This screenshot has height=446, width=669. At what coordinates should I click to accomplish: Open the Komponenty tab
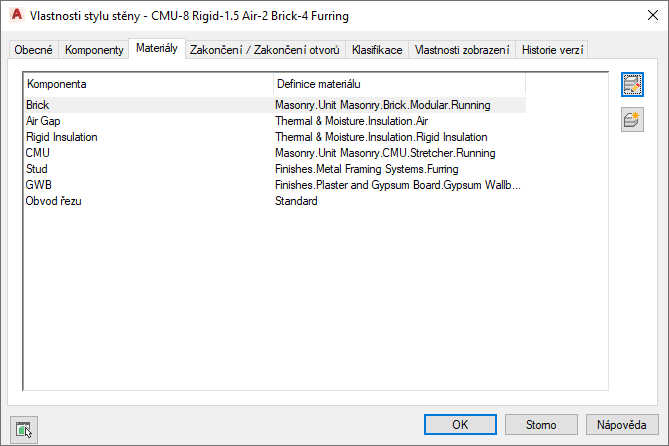94,50
